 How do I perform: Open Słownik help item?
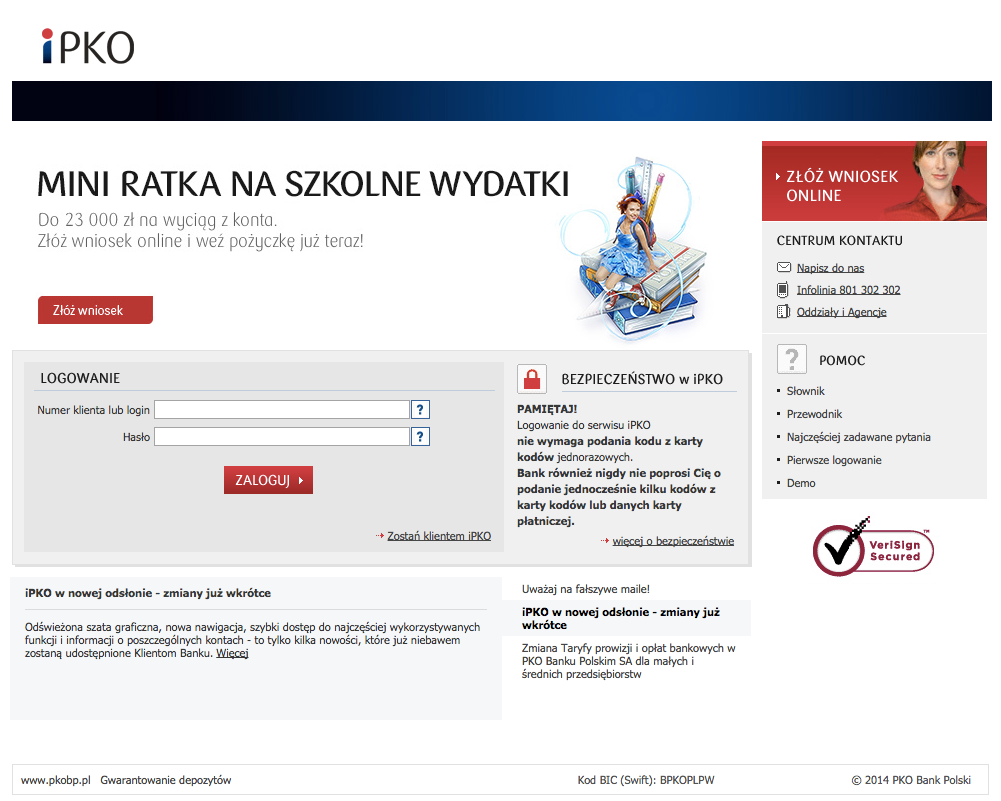[806, 391]
